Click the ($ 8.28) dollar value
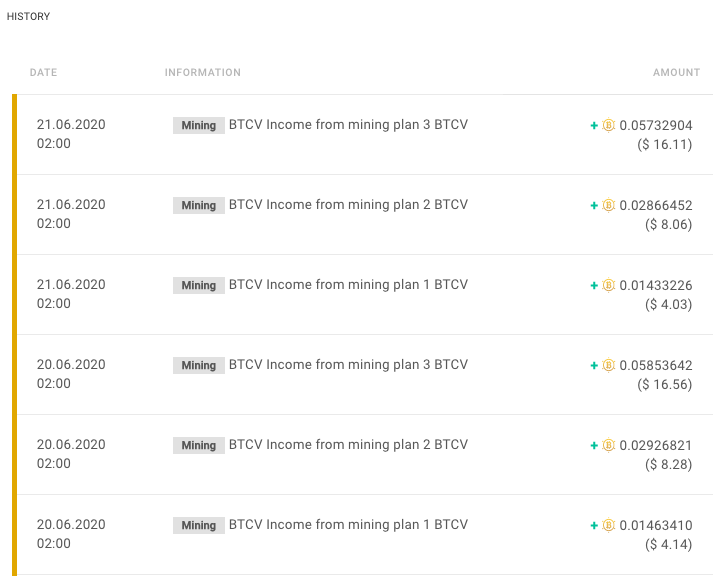 (668, 464)
